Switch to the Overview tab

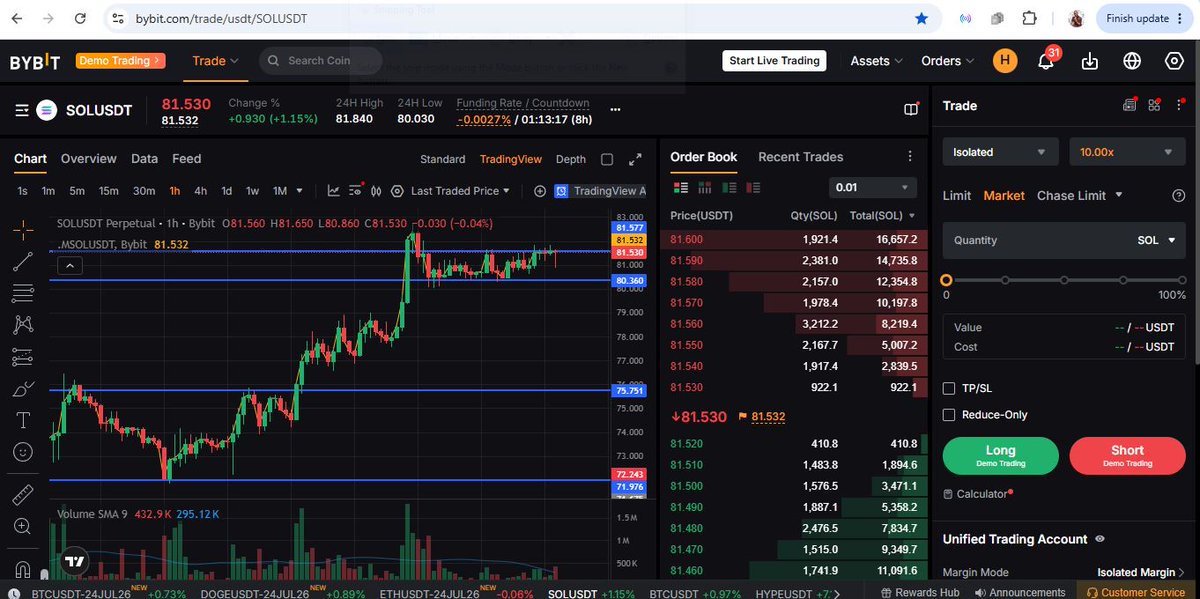(x=89, y=159)
